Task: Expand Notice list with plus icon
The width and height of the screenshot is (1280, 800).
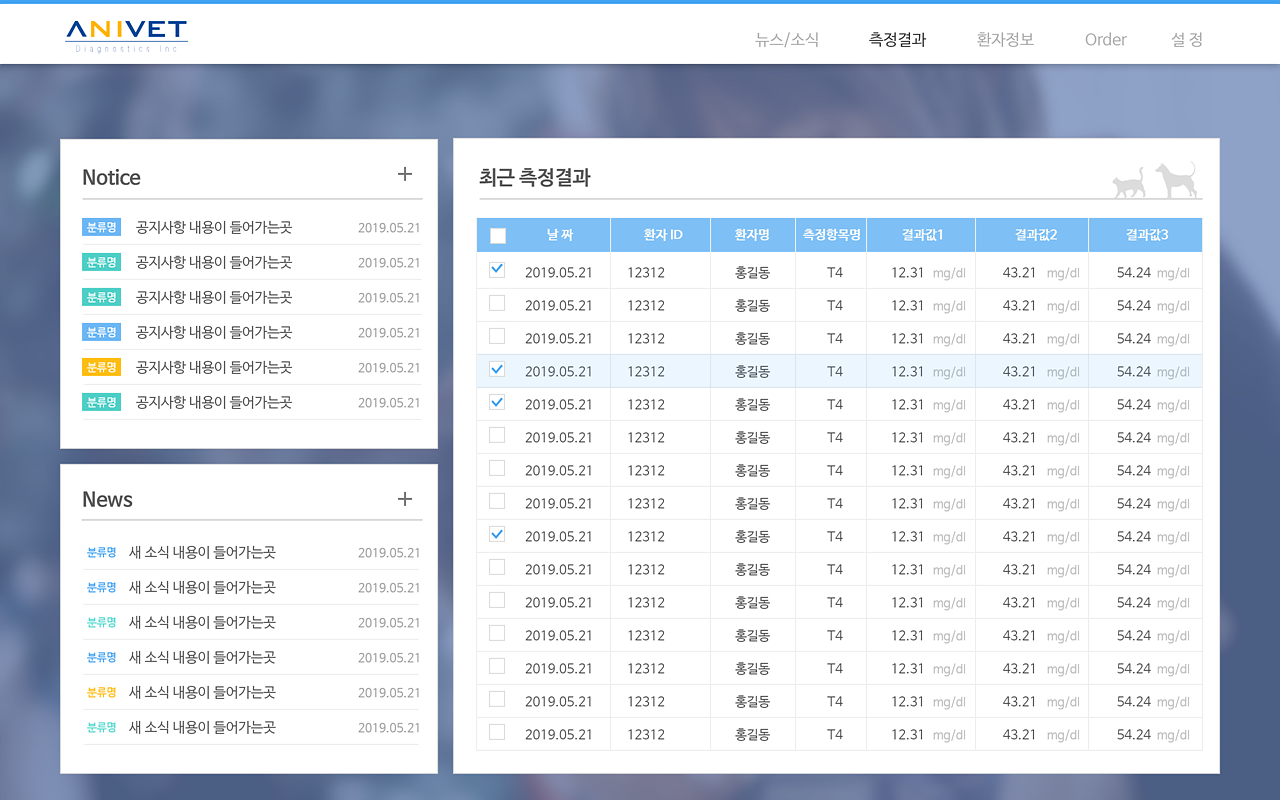Action: coord(405,175)
